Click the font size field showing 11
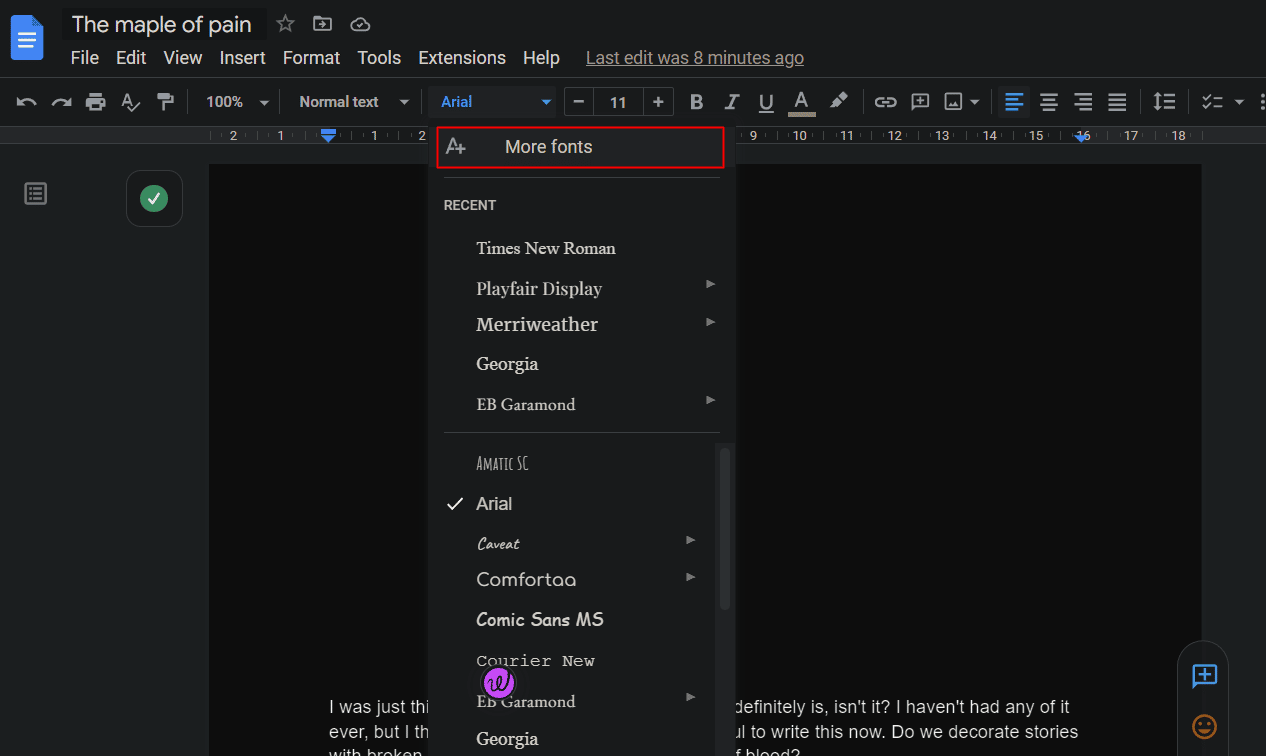Image resolution: width=1266 pixels, height=756 pixels. coord(618,102)
